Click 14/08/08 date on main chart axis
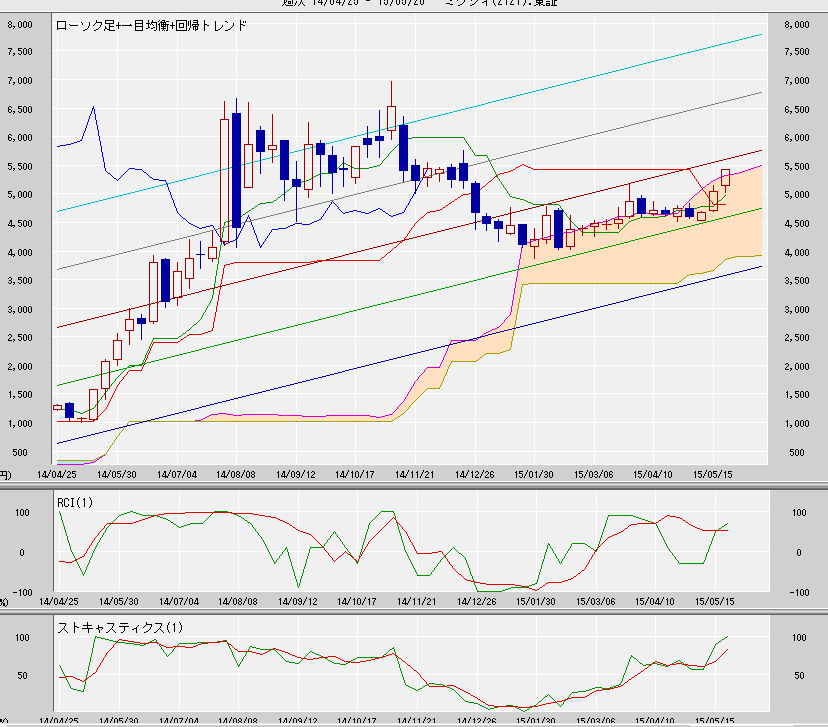 (x=237, y=476)
